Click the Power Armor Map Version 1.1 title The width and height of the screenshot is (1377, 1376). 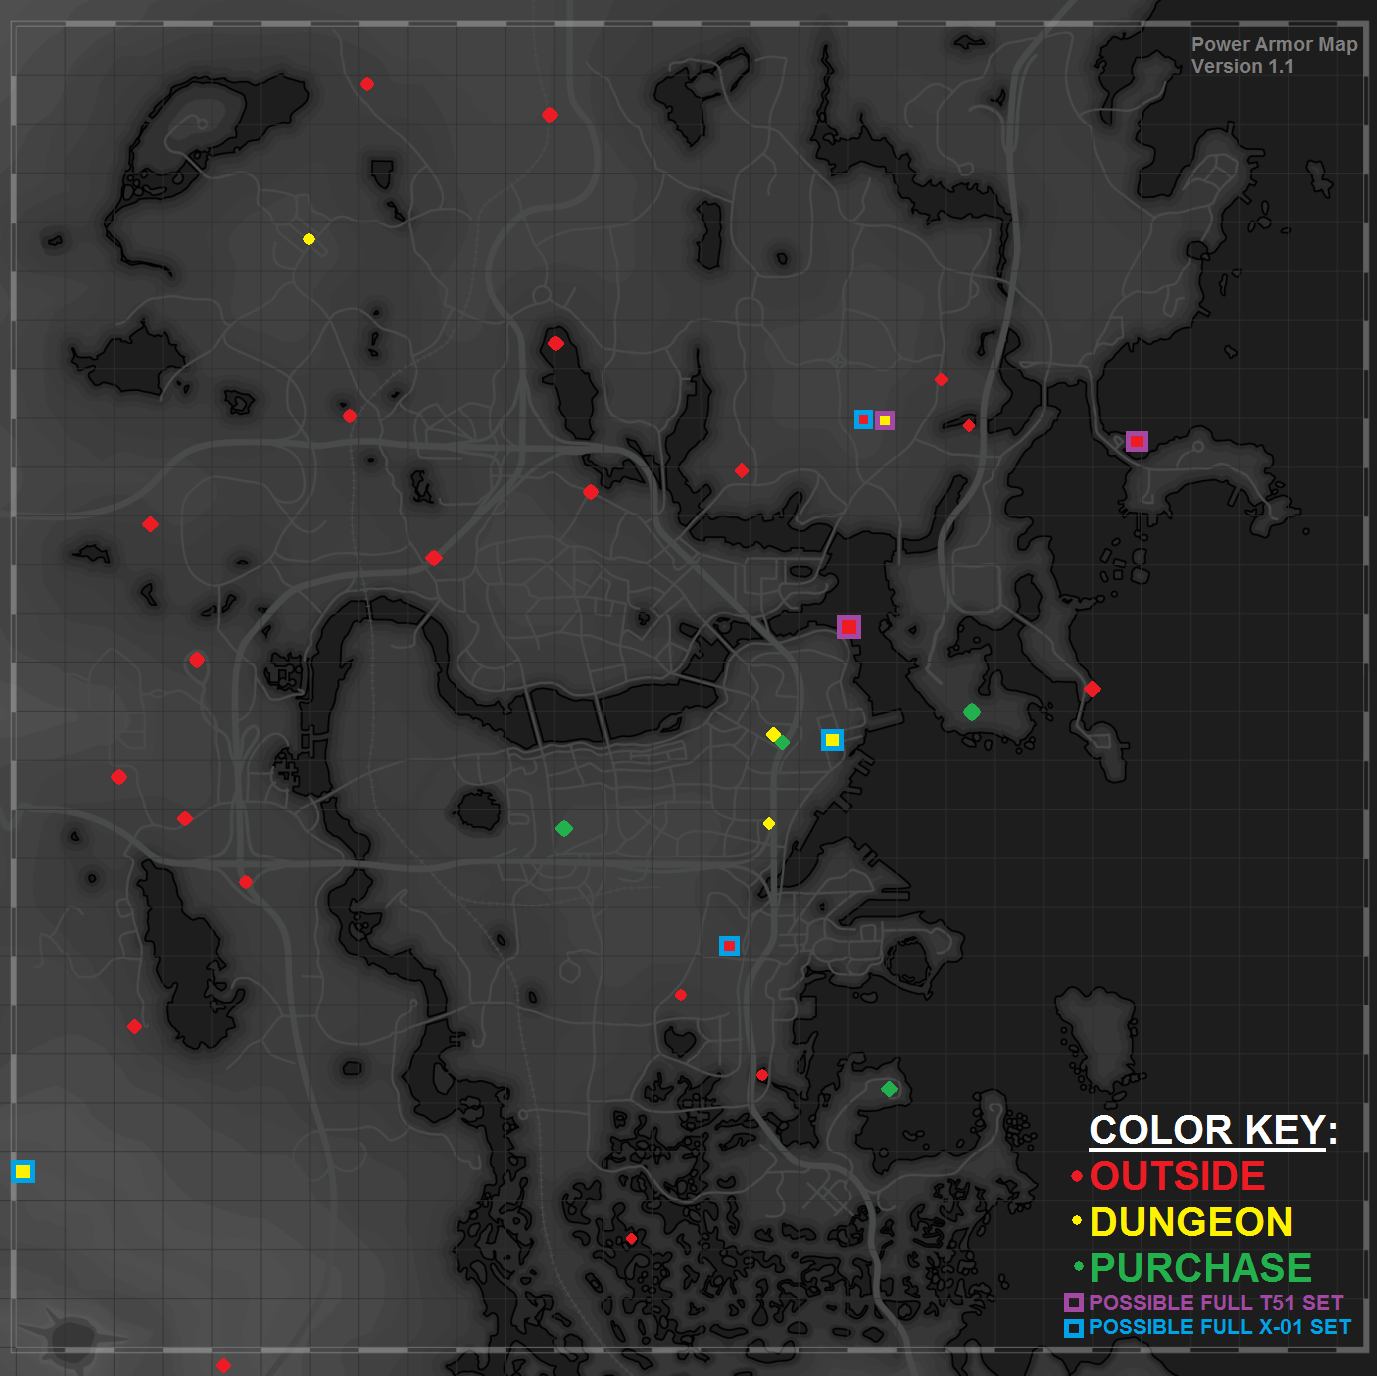[1273, 56]
